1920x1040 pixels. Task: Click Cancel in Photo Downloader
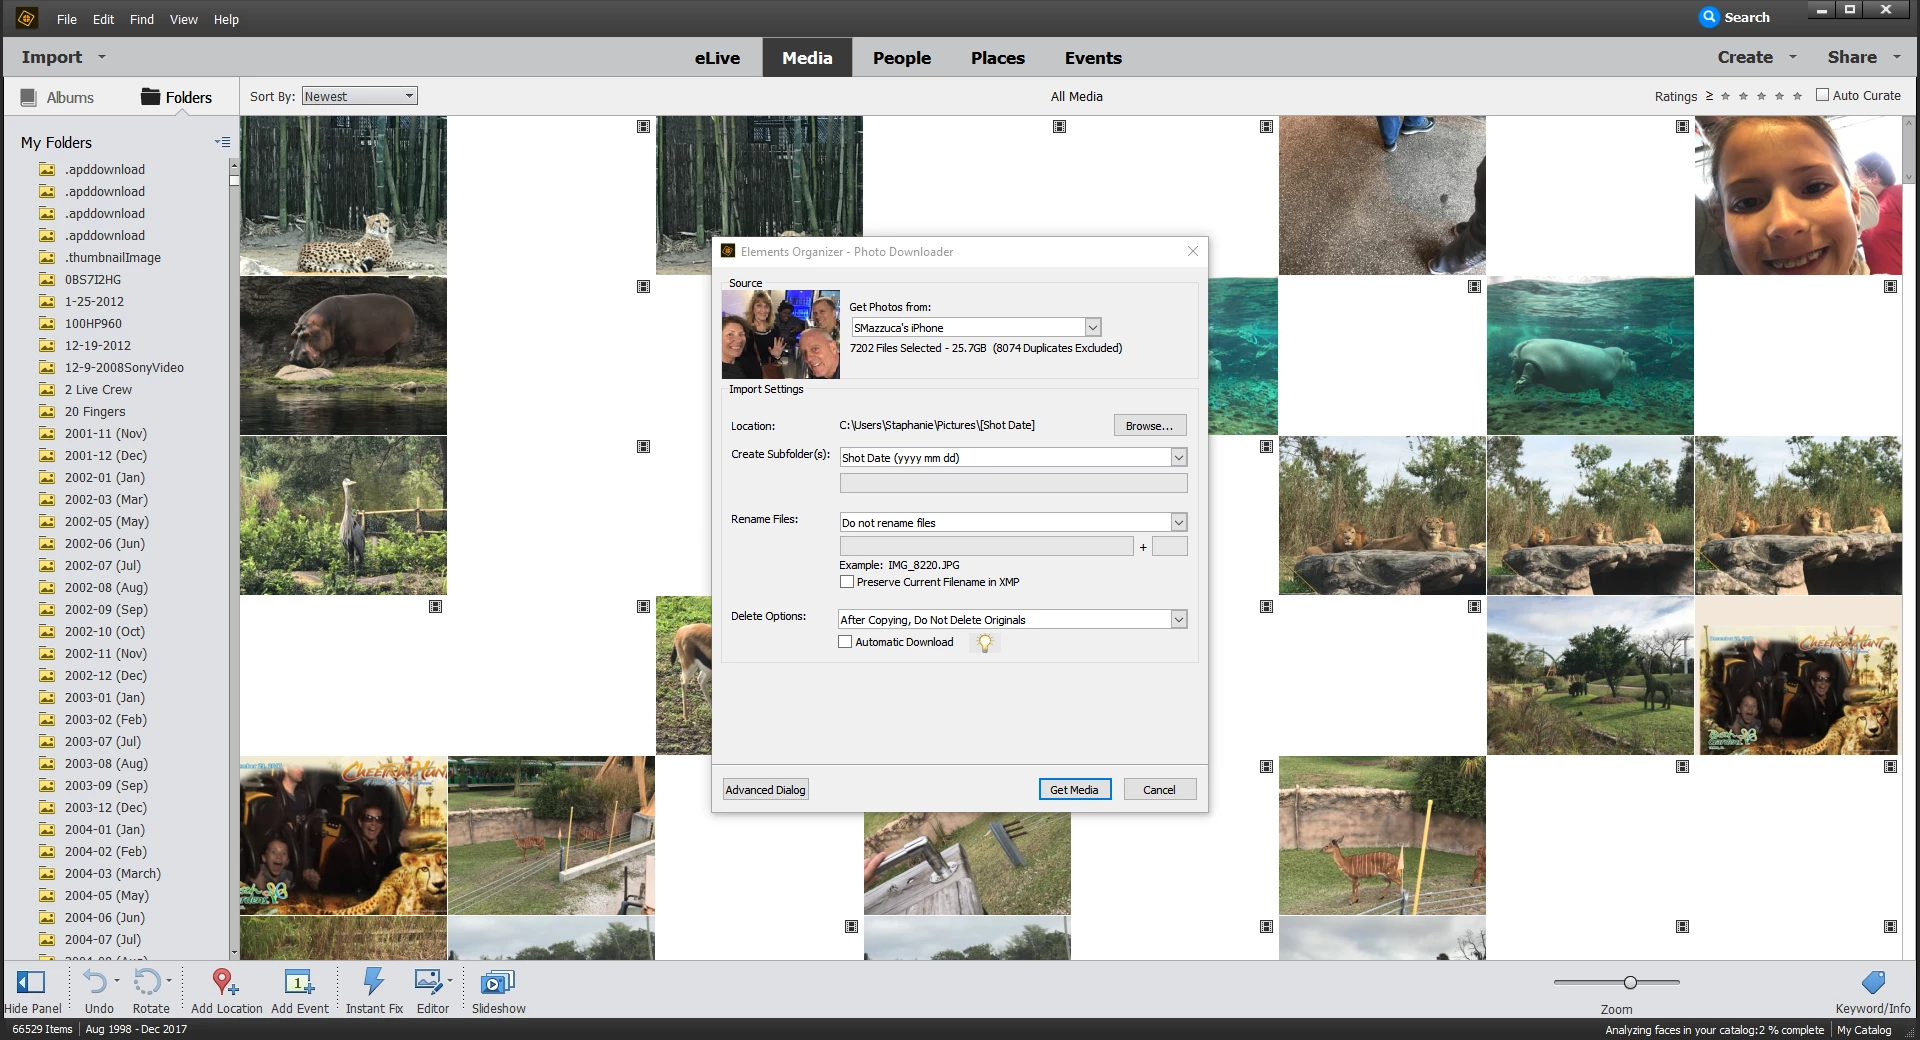[1160, 789]
